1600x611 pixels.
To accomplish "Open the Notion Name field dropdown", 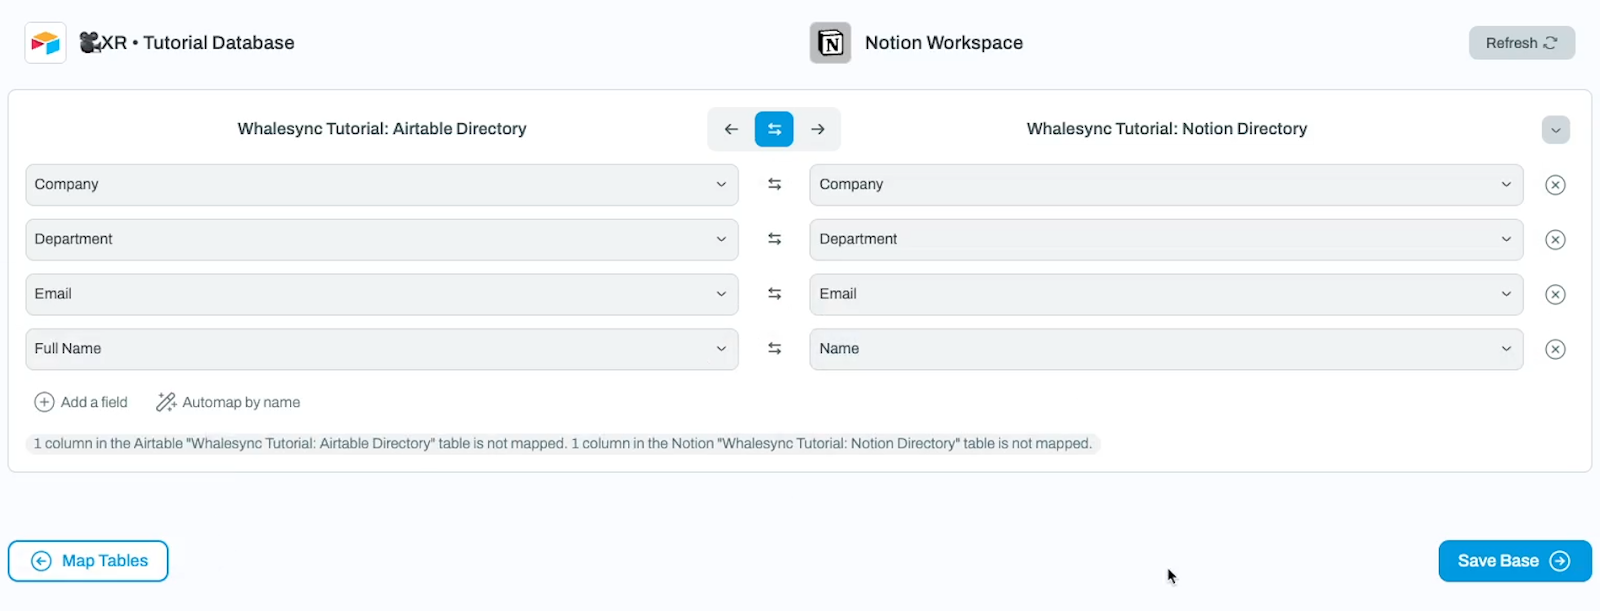I will click(1166, 350).
